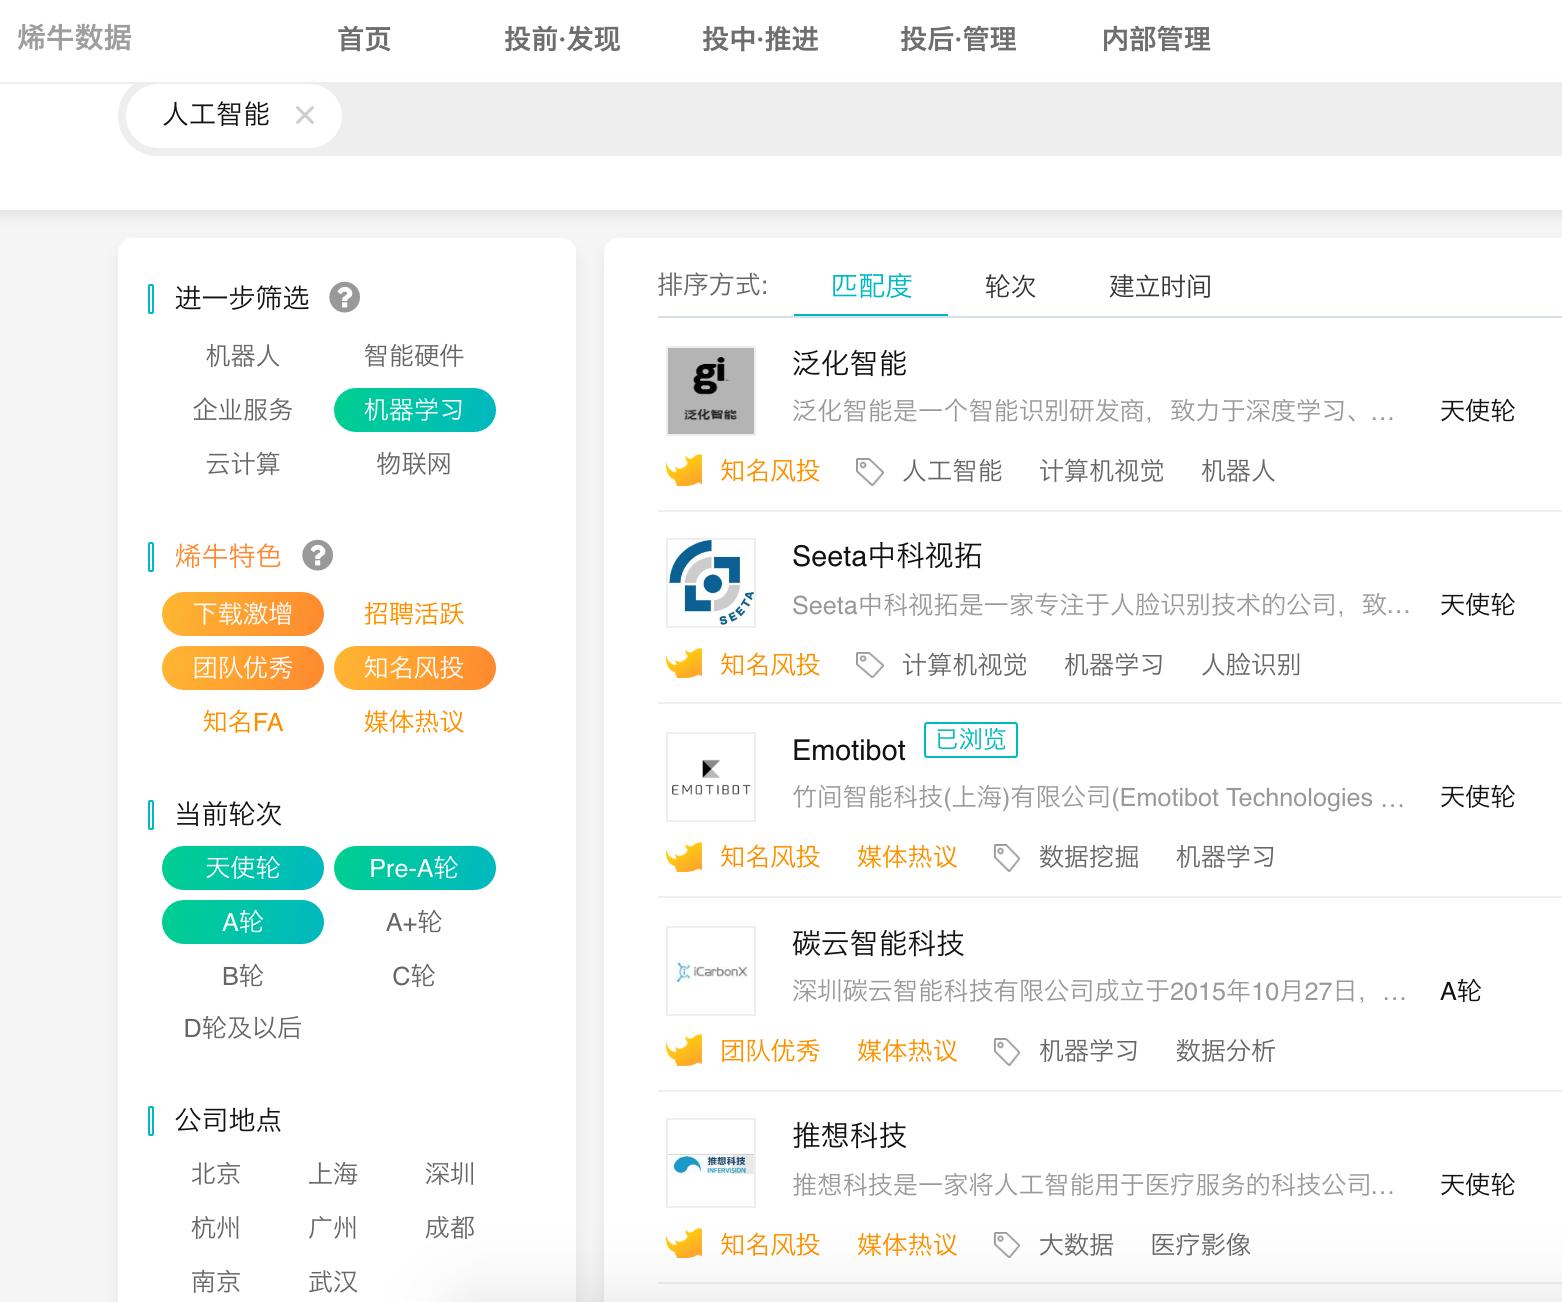This screenshot has height=1302, width=1562.
Task: Open the 内部管理 navigation menu
Action: (1156, 39)
